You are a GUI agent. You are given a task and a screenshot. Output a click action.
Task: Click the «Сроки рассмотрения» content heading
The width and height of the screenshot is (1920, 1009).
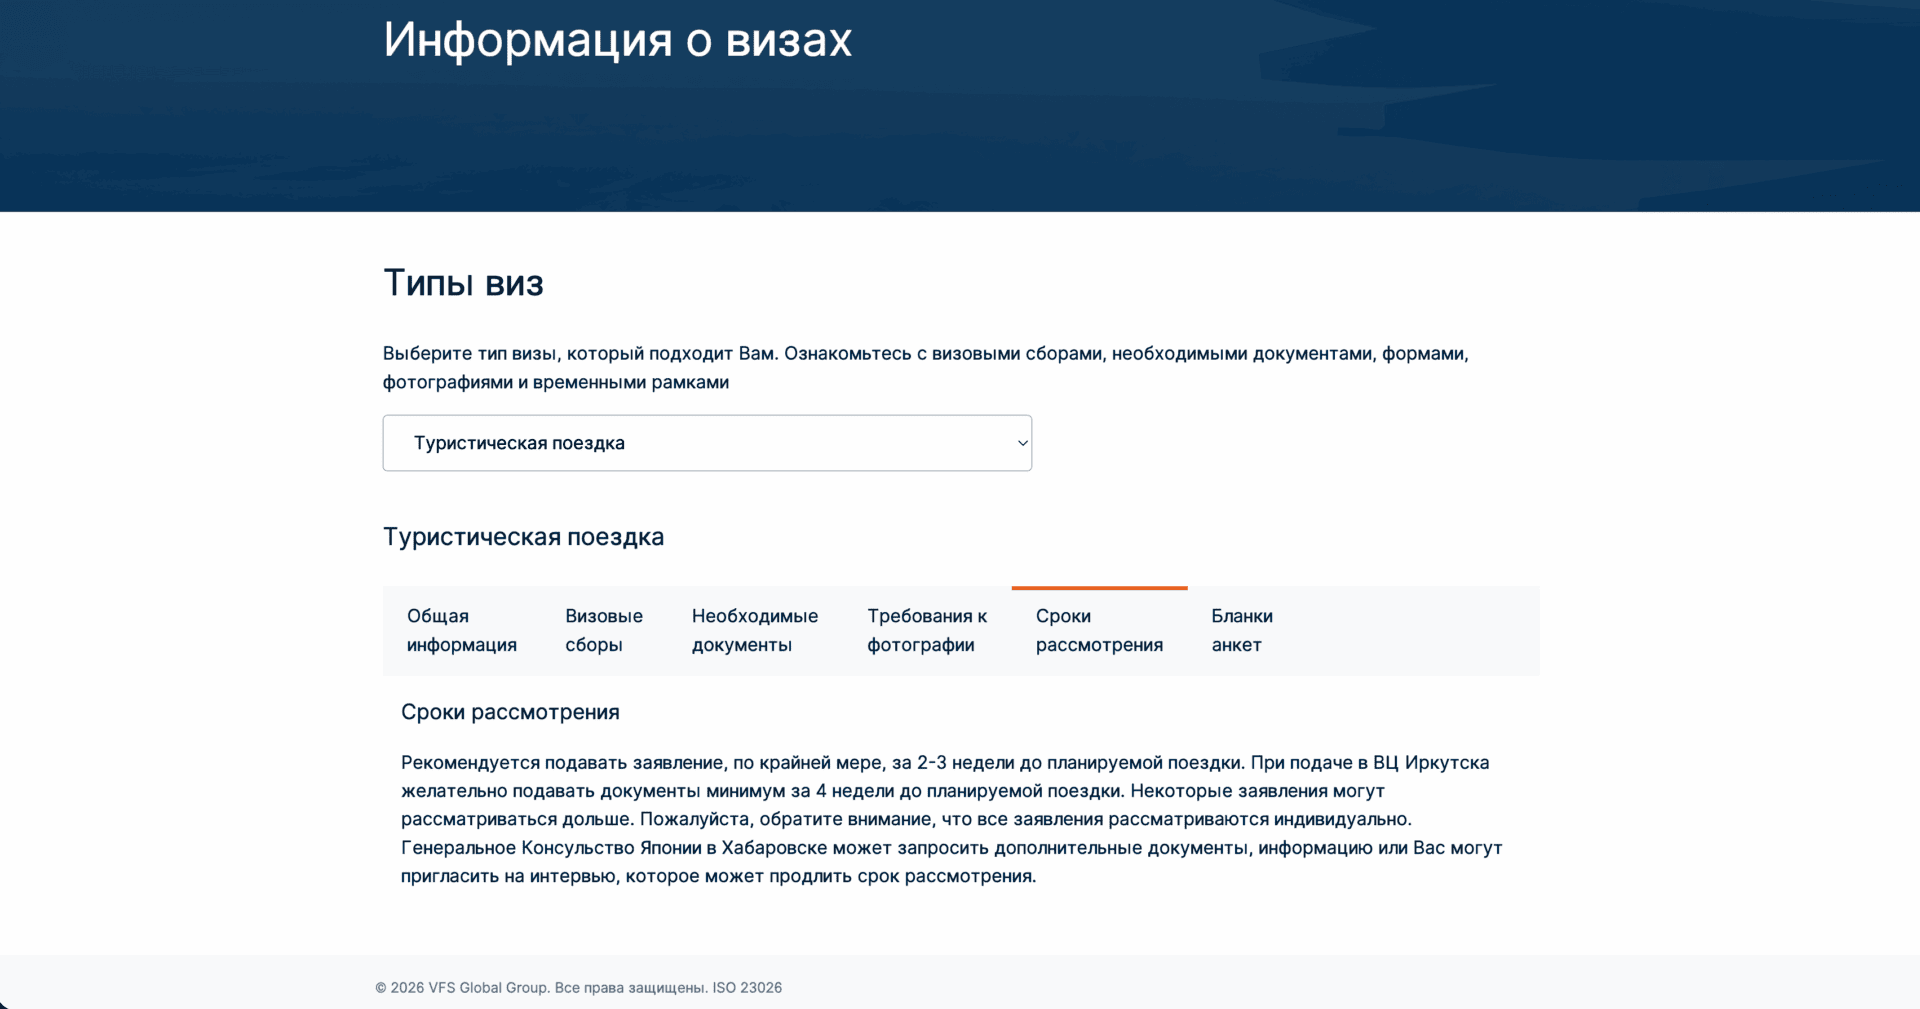coord(510,711)
